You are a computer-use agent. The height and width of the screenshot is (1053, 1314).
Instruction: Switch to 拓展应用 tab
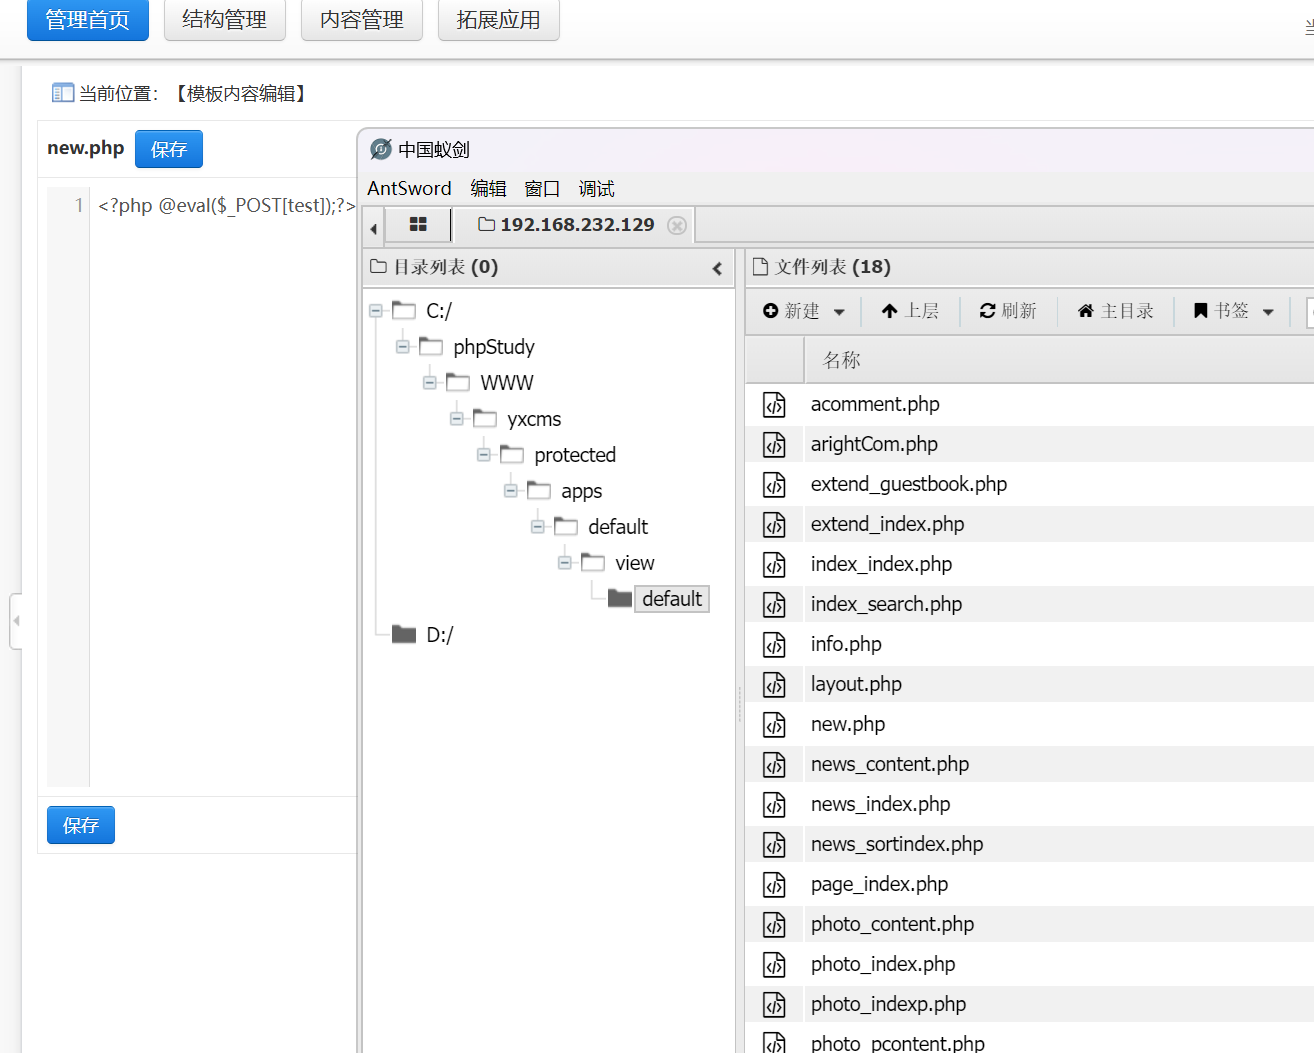[x=499, y=20]
